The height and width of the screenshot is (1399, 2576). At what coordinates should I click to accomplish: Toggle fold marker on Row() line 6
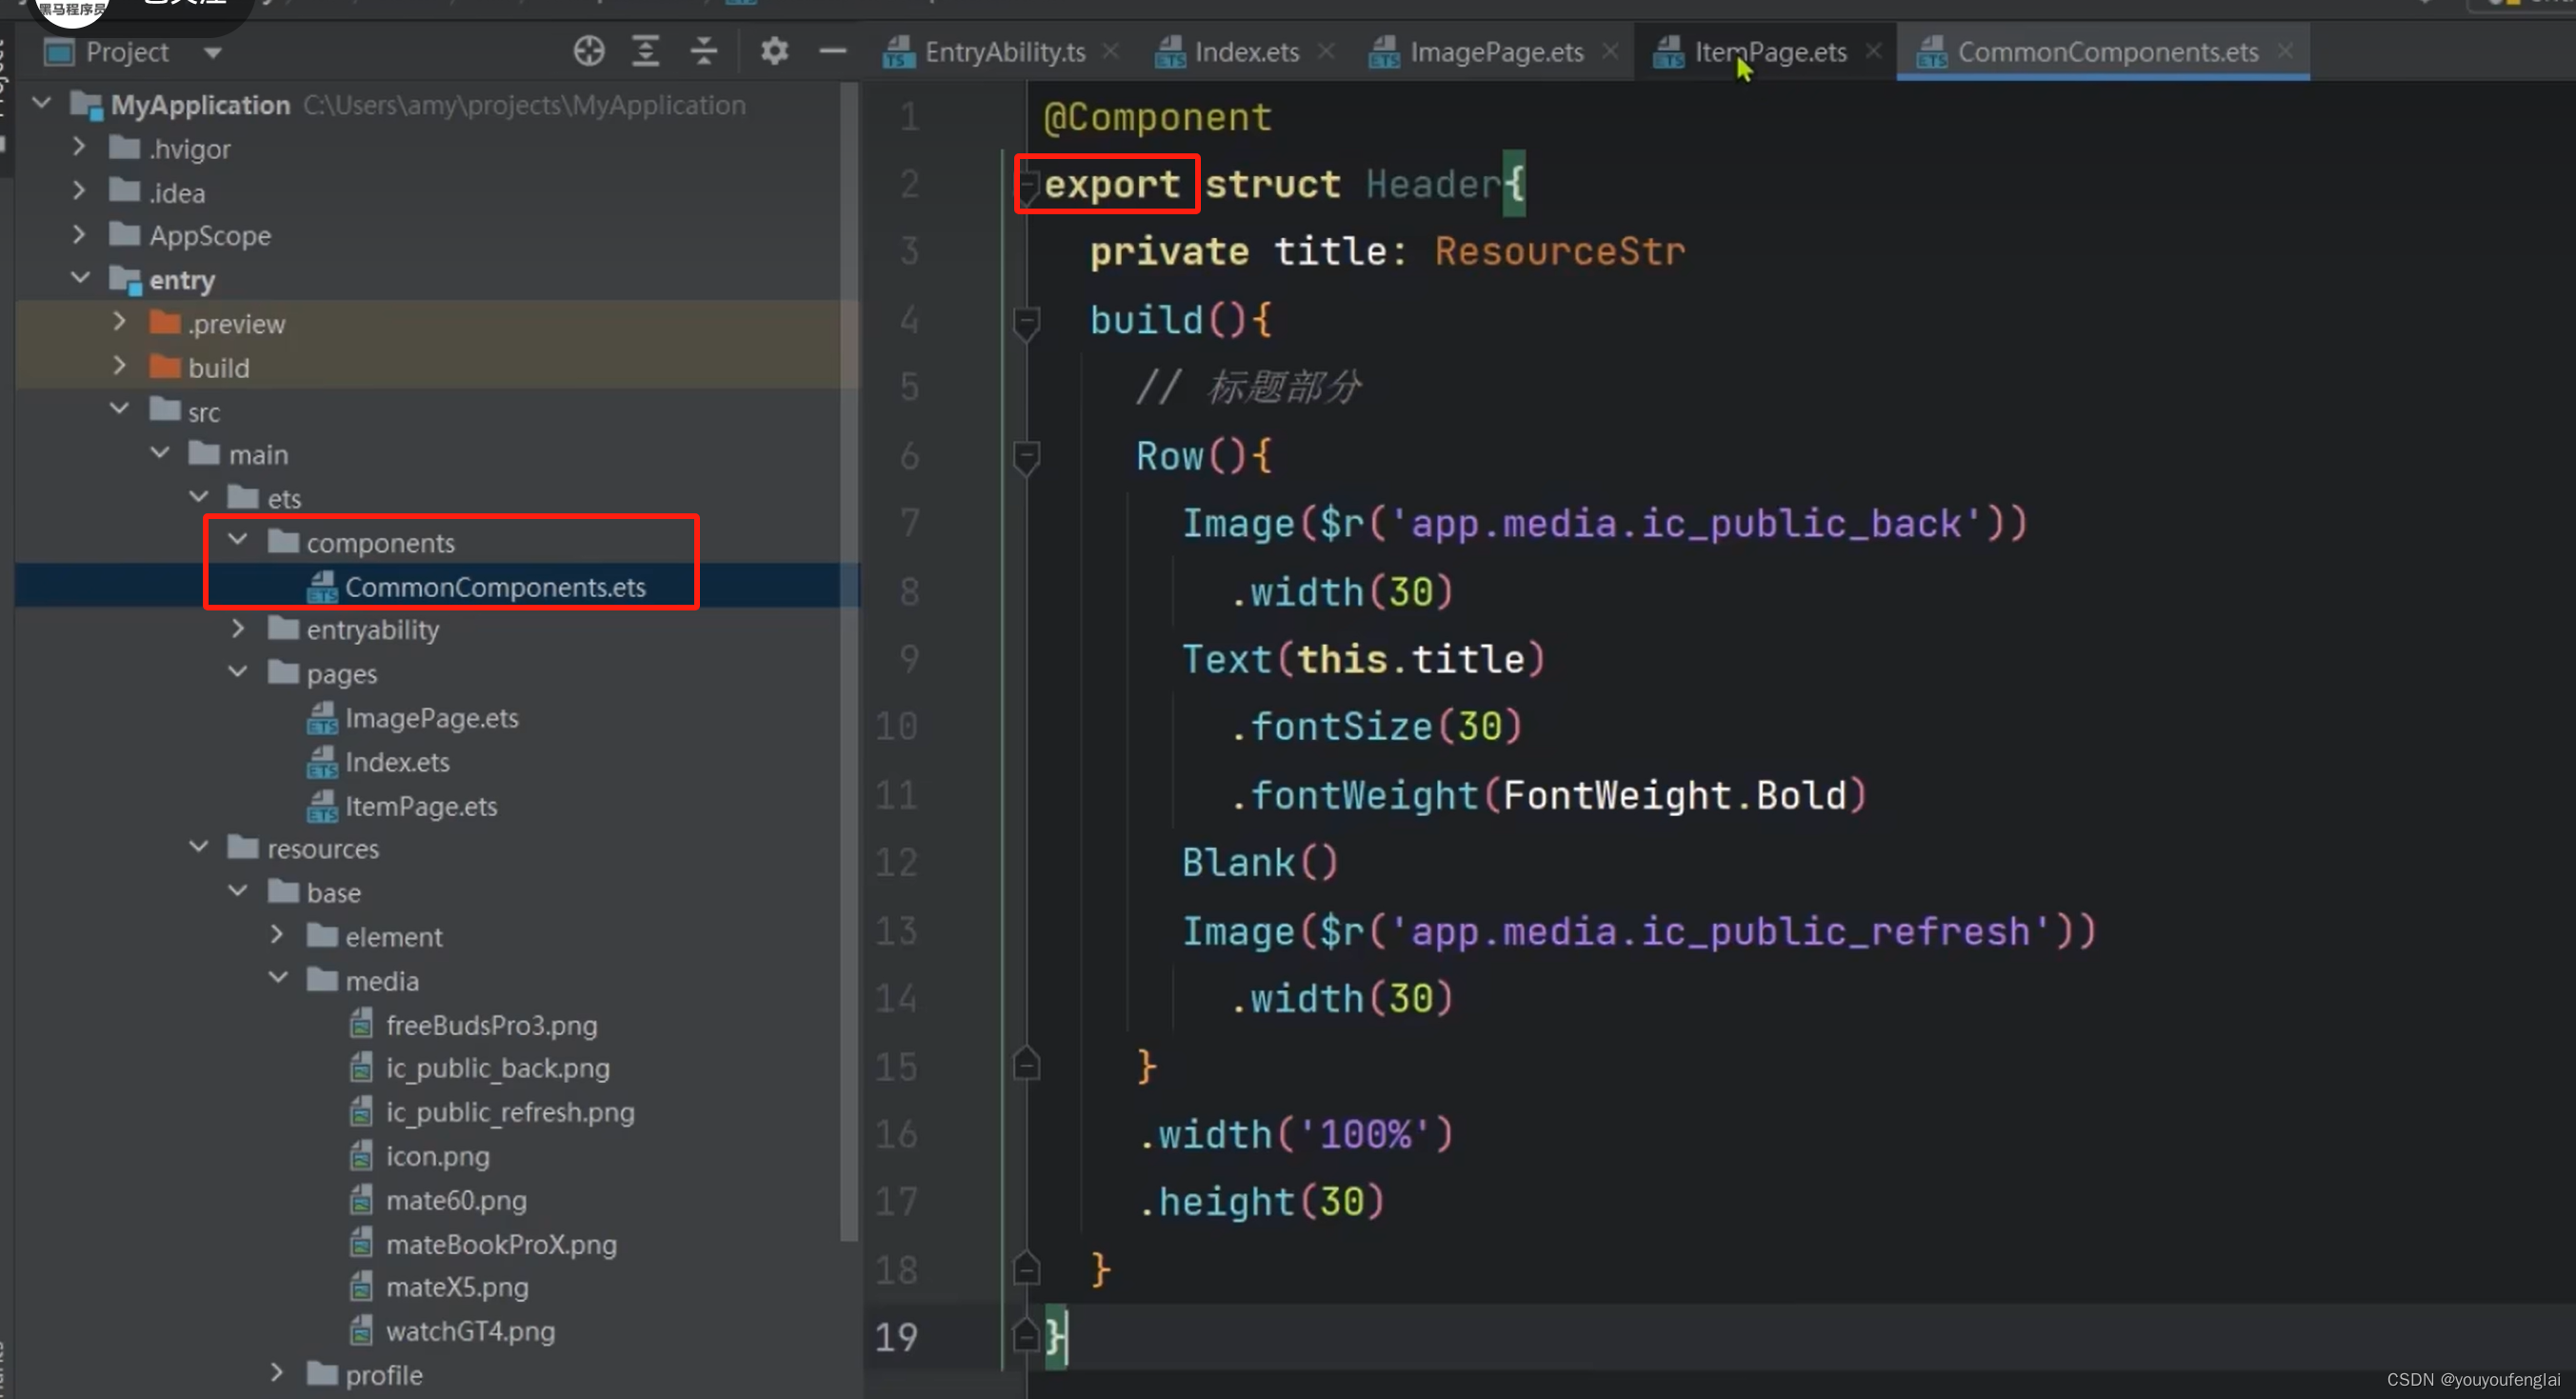(1026, 458)
